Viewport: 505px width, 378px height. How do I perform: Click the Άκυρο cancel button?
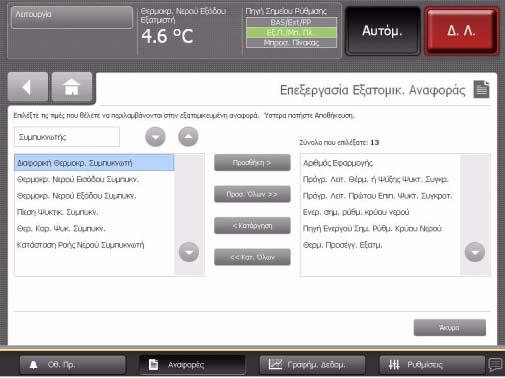click(450, 328)
